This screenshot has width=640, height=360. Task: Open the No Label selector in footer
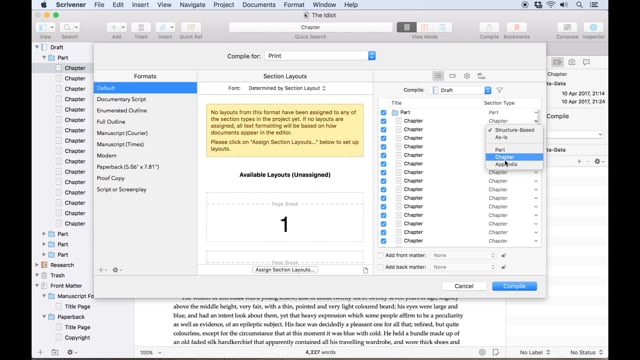(535, 352)
